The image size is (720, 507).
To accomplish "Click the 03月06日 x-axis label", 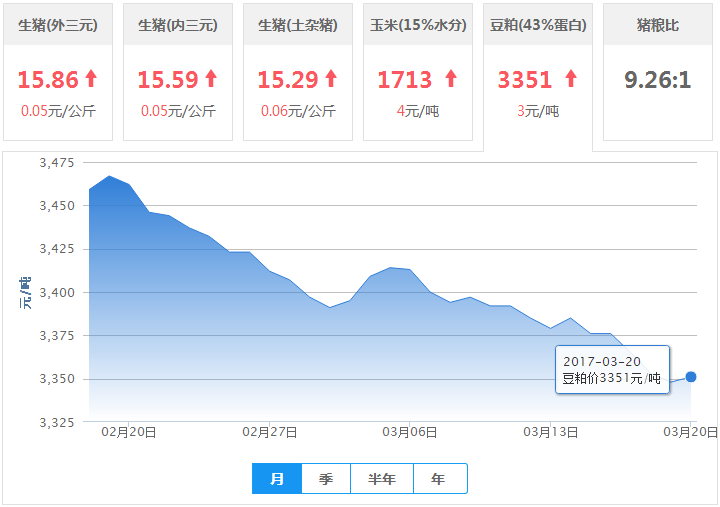I will click(410, 432).
